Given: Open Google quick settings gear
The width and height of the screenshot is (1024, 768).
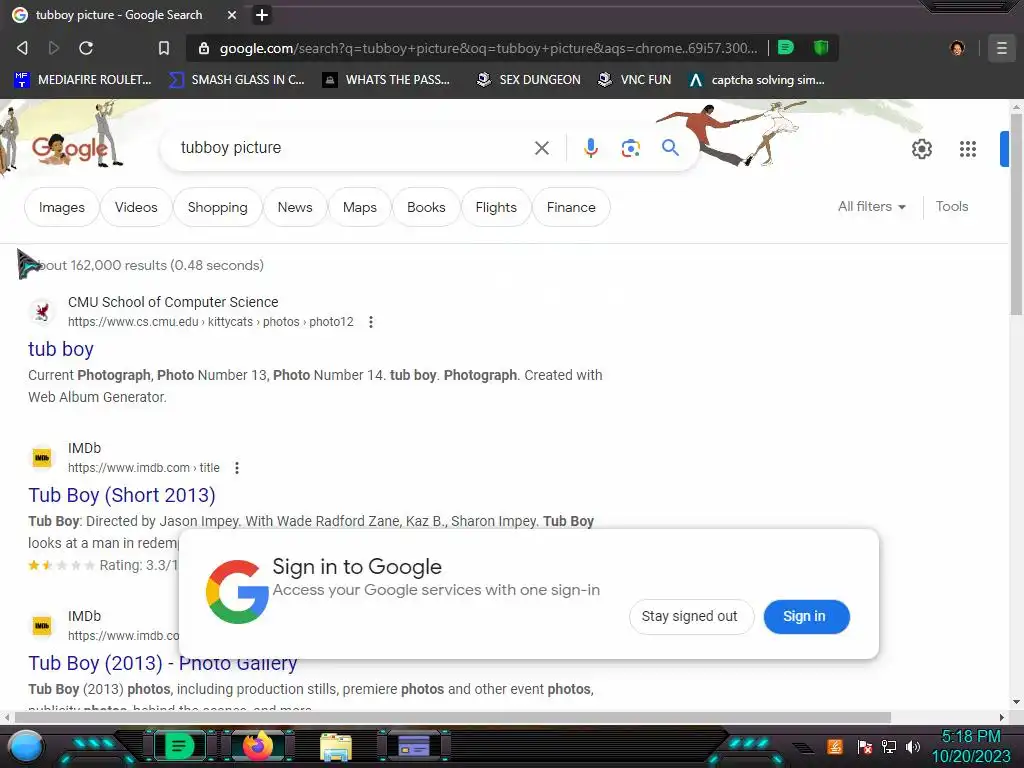Looking at the screenshot, I should coord(921,149).
